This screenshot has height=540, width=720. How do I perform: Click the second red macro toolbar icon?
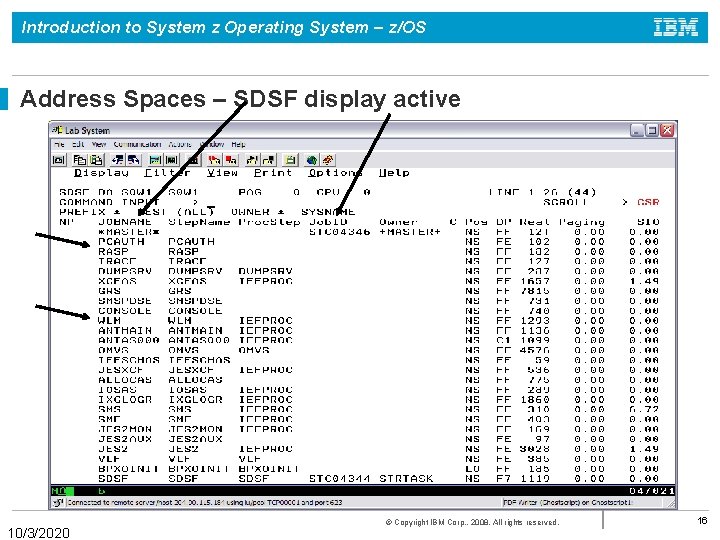(231, 160)
